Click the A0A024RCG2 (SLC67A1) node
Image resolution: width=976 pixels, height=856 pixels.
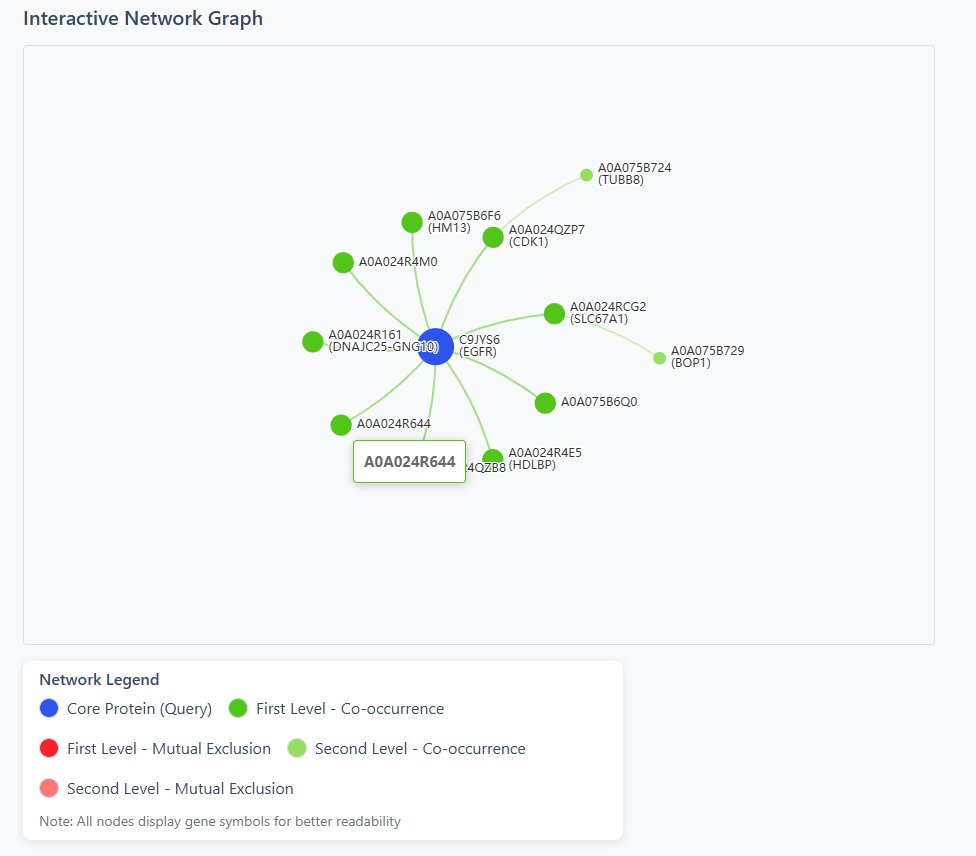[x=554, y=313]
